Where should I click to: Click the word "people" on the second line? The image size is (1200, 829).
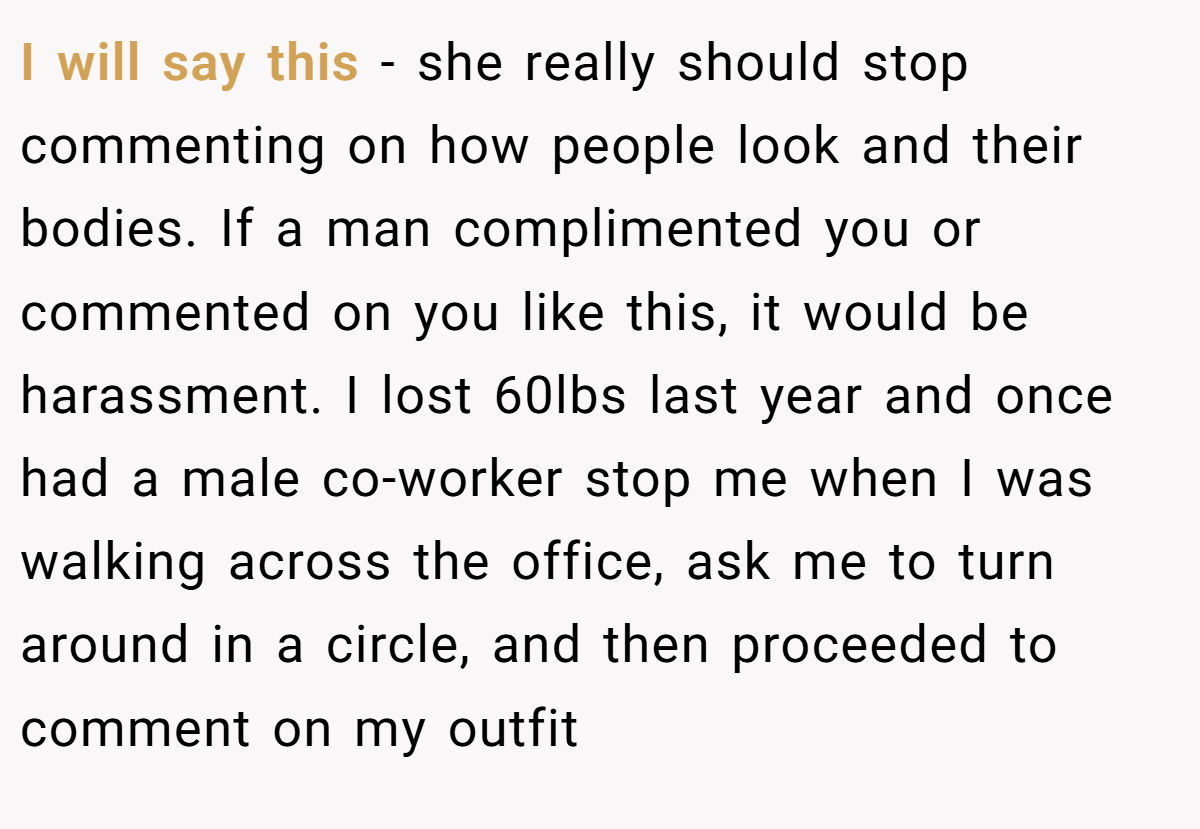coord(634,149)
